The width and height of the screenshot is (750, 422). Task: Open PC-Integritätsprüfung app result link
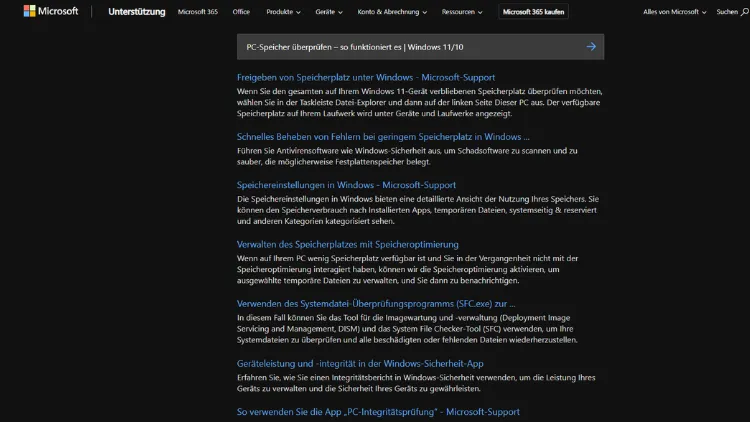pyautogui.click(x=378, y=411)
